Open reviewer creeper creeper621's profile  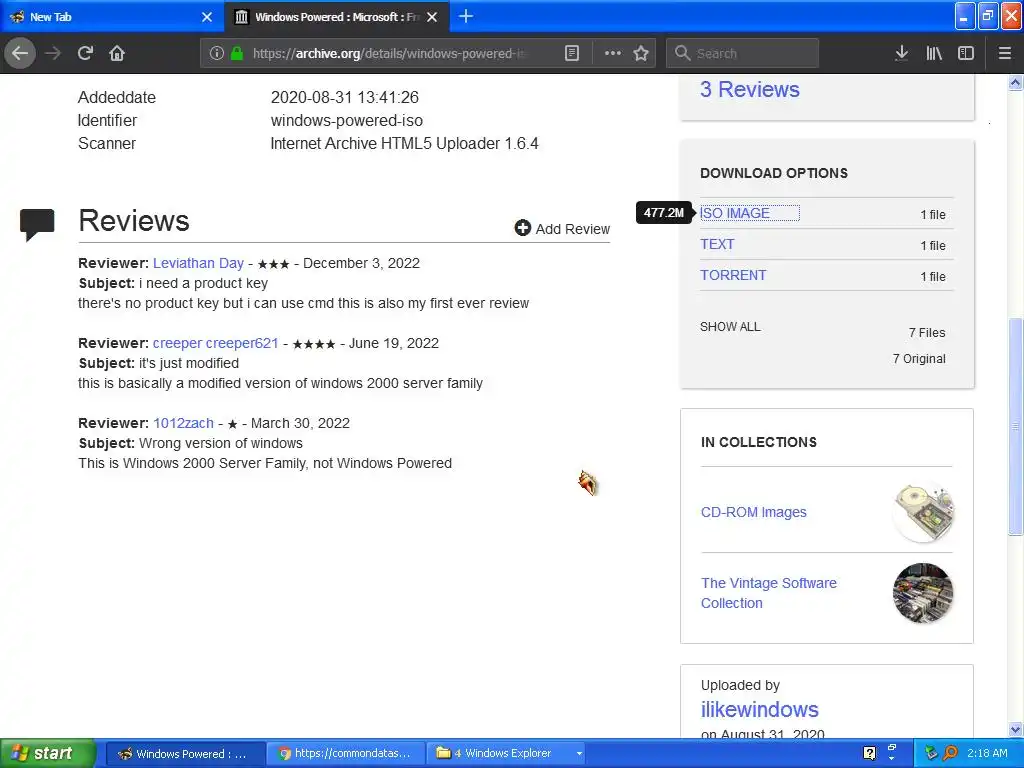216,343
